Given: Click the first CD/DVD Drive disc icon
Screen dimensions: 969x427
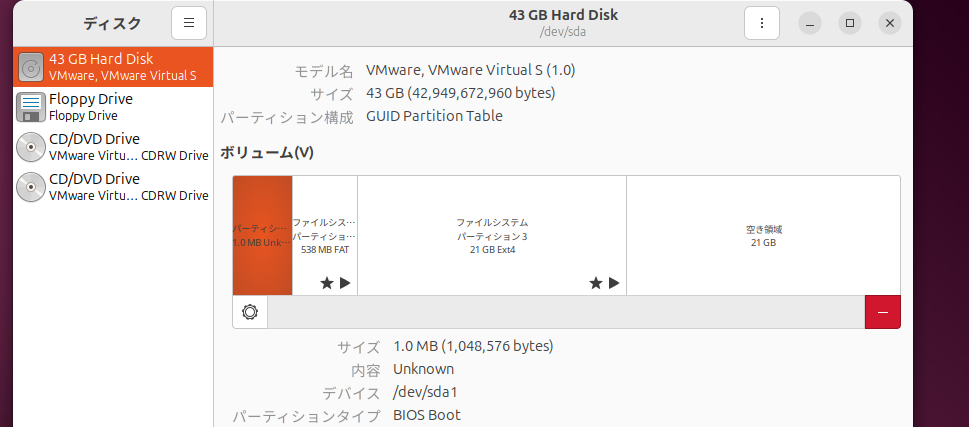Looking at the screenshot, I should 31,147.
